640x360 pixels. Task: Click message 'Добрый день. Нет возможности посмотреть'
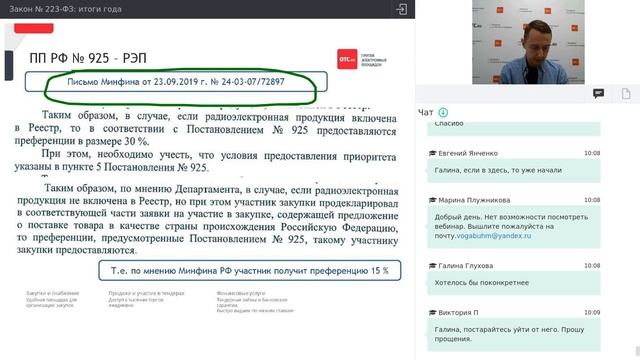[x=514, y=227]
